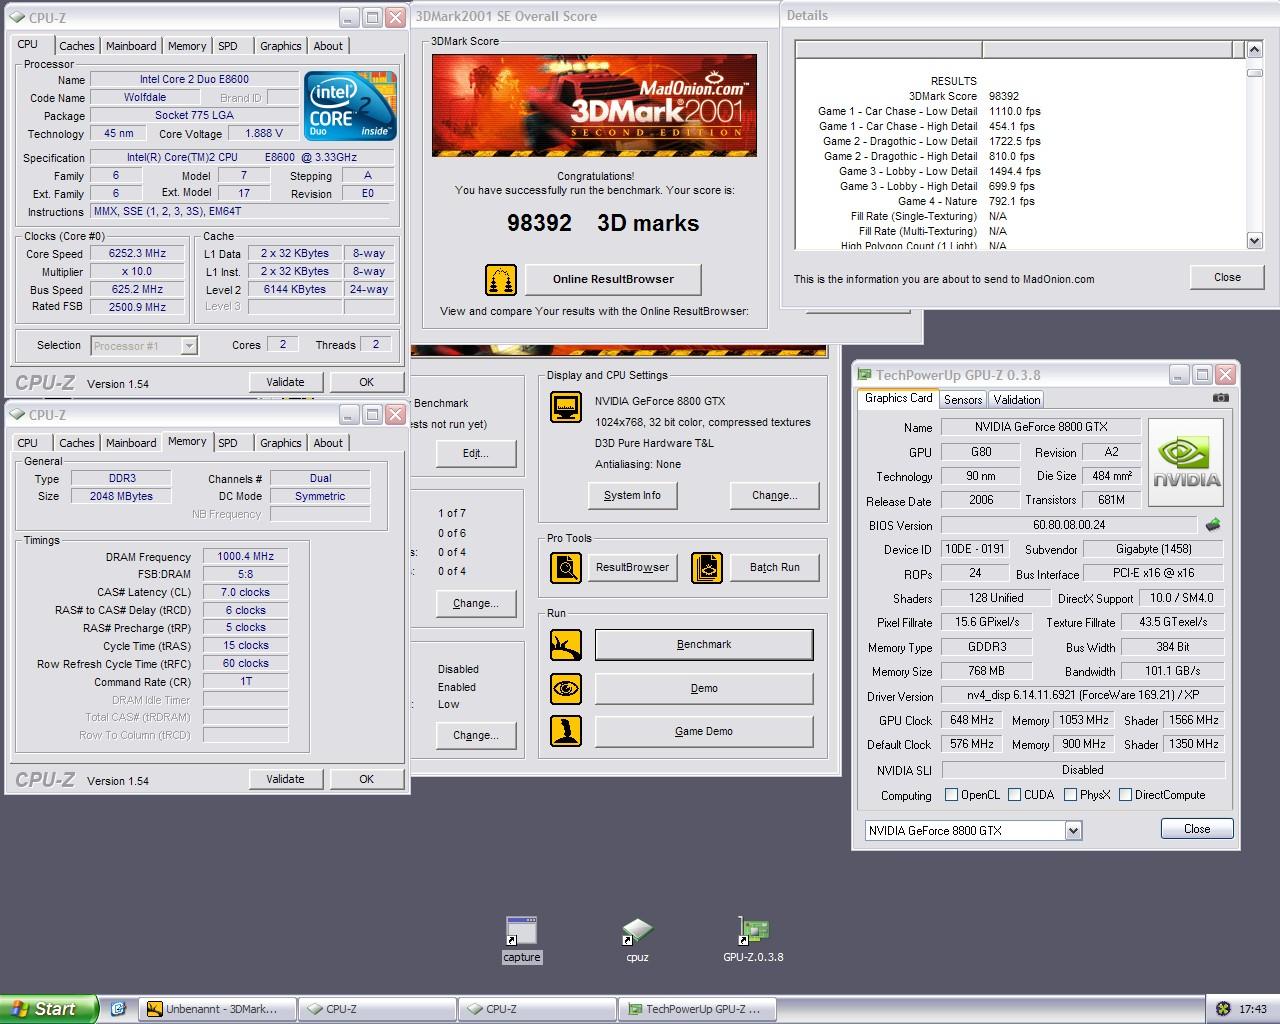The height and width of the screenshot is (1024, 1280).
Task: Click the DRAM Frequency value field
Action: pos(246,556)
